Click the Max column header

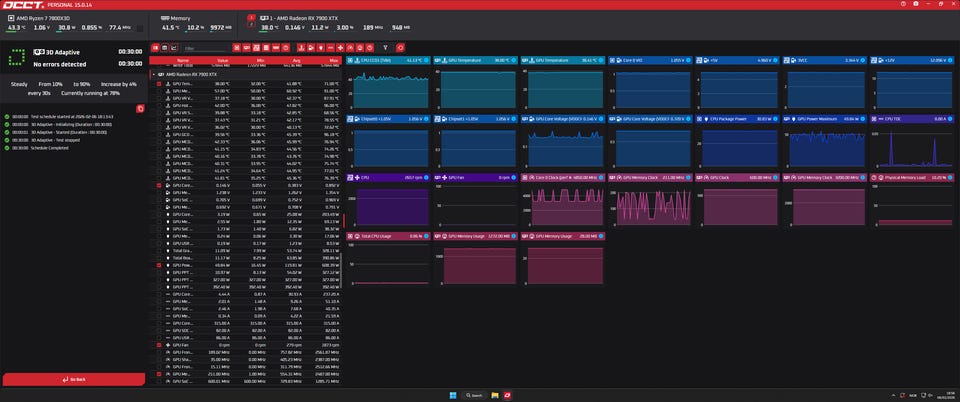(x=324, y=60)
